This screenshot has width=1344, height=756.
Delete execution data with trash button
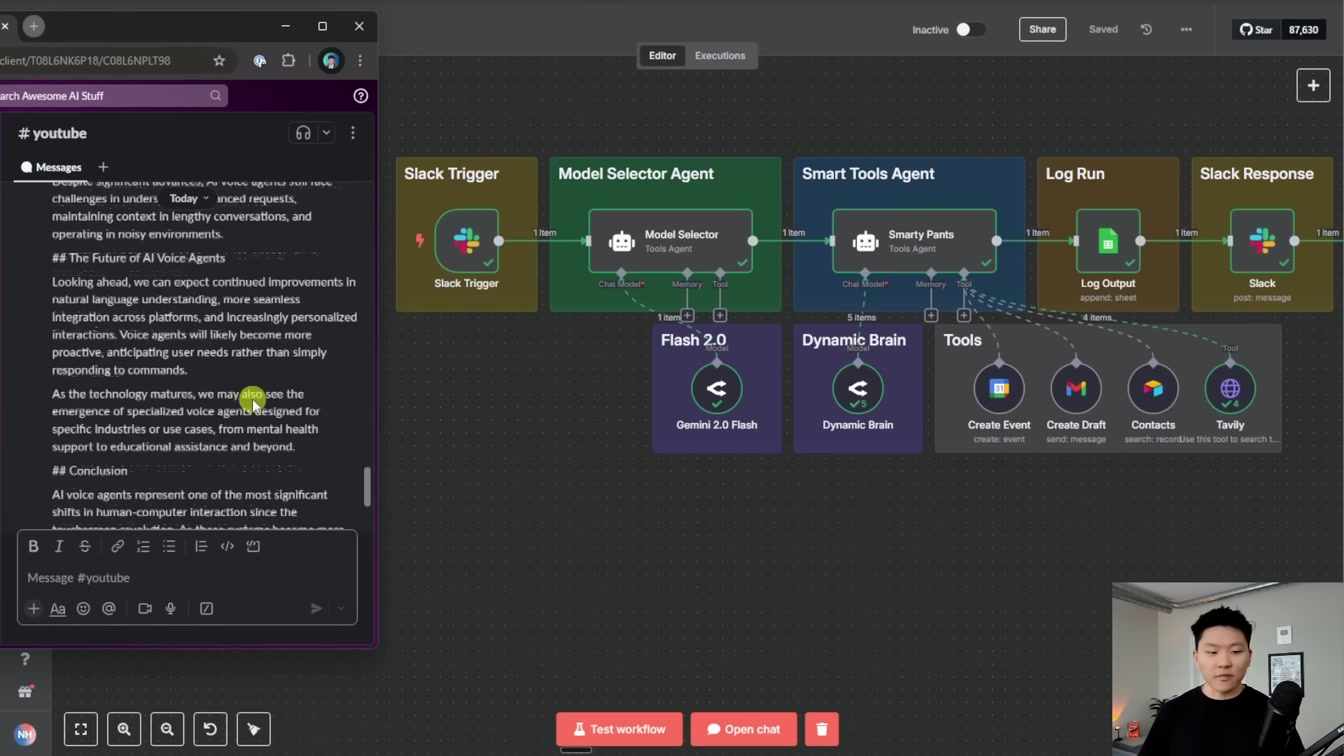[x=822, y=729]
